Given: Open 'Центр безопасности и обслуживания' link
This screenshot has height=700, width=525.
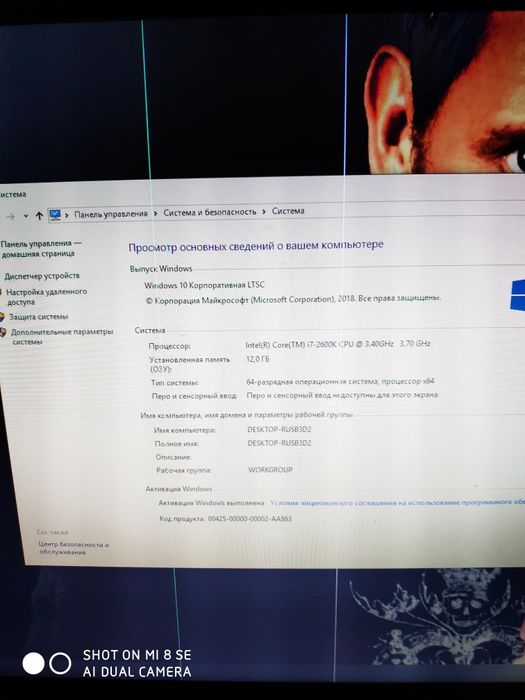Looking at the screenshot, I should [74, 548].
